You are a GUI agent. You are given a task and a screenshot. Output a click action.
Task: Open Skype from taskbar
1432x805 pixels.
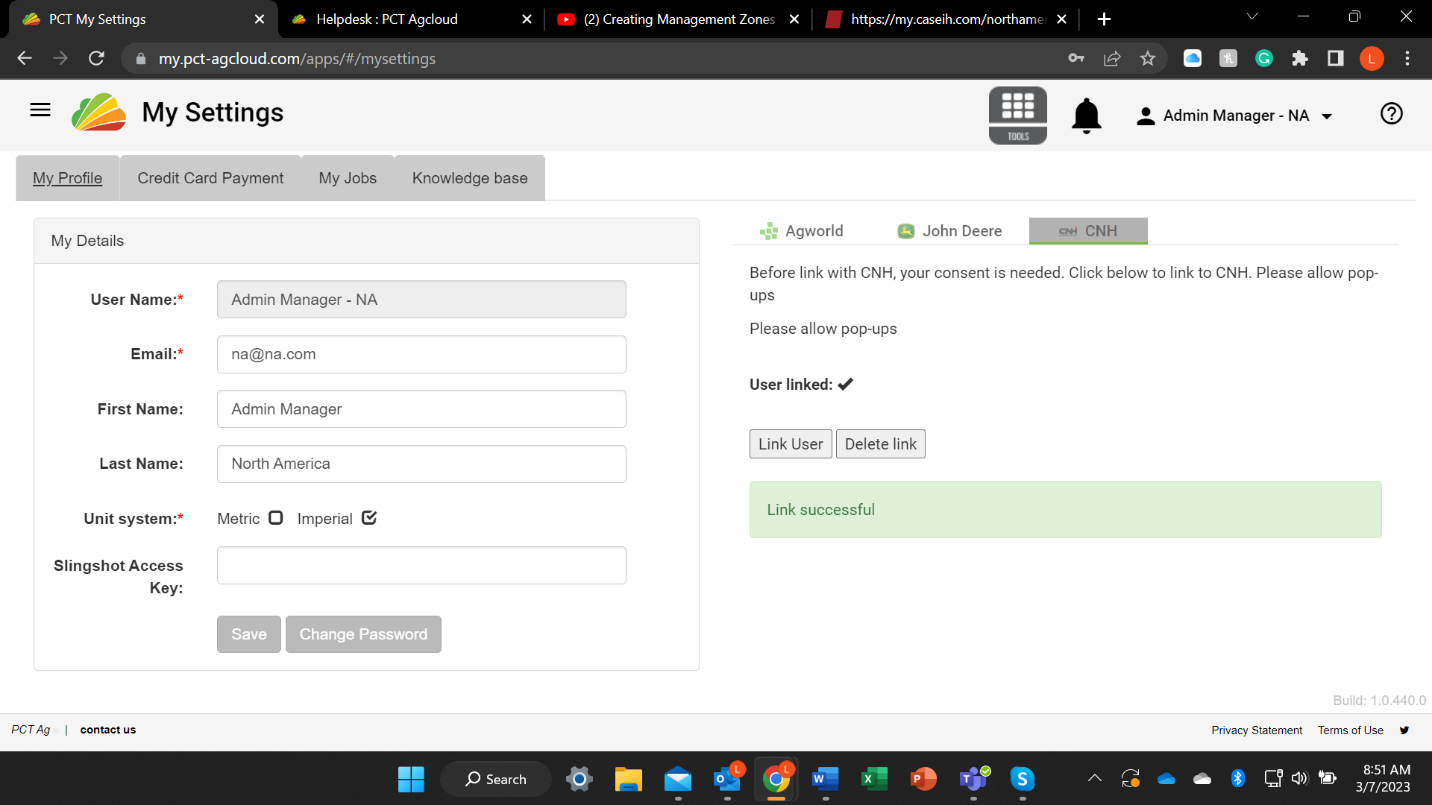[x=1021, y=779]
